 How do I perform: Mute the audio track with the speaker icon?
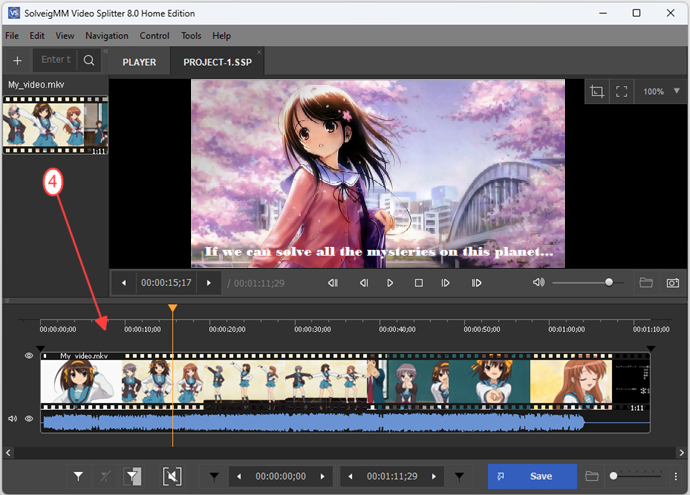point(12,418)
